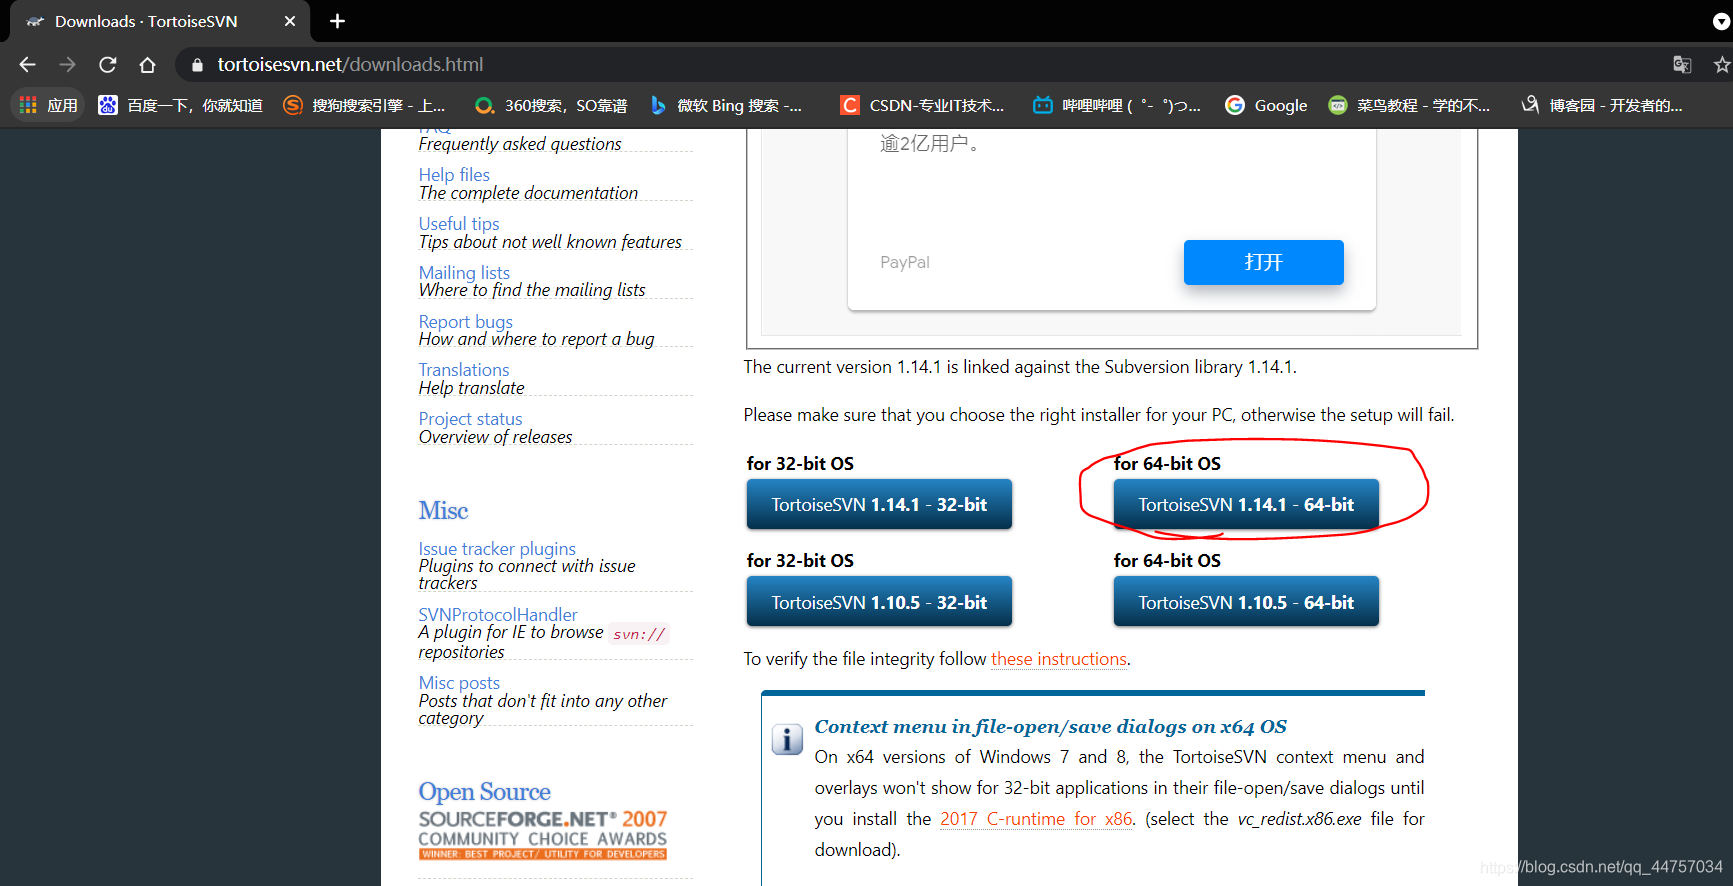Click the PayPal label in the ad
This screenshot has width=1733, height=886.
tap(905, 262)
